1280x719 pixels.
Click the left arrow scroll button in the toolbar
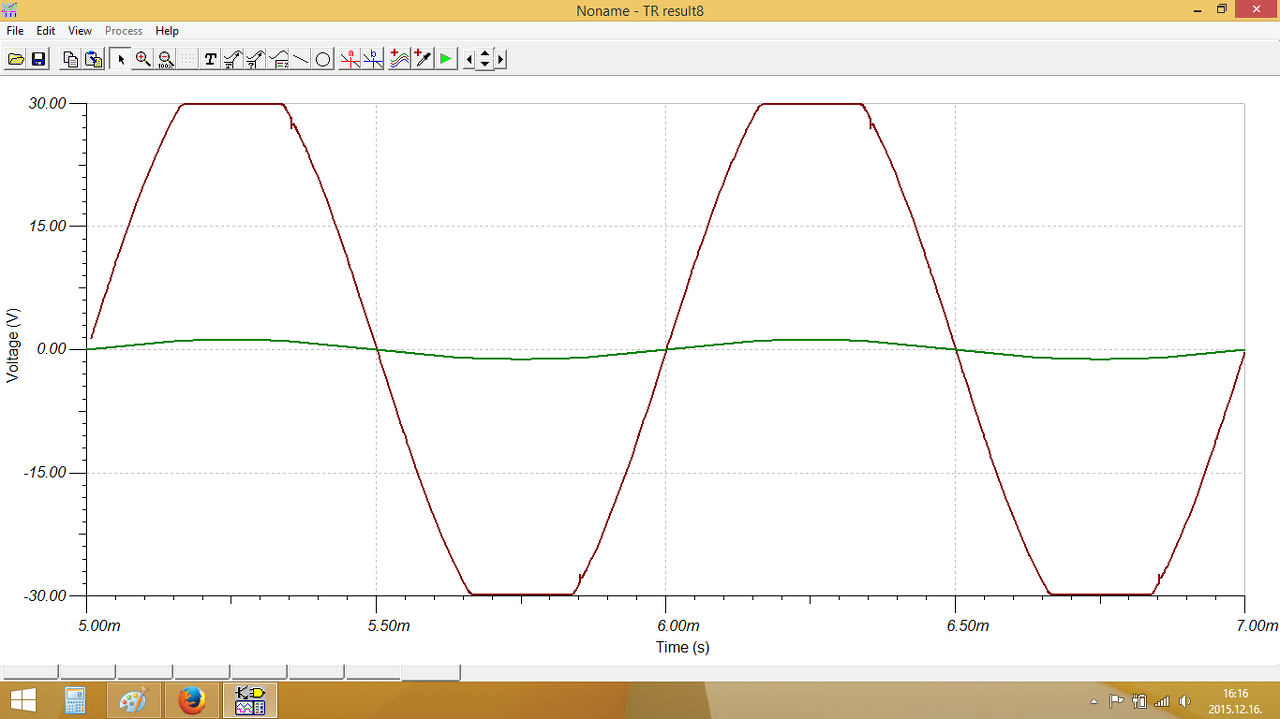coord(470,59)
